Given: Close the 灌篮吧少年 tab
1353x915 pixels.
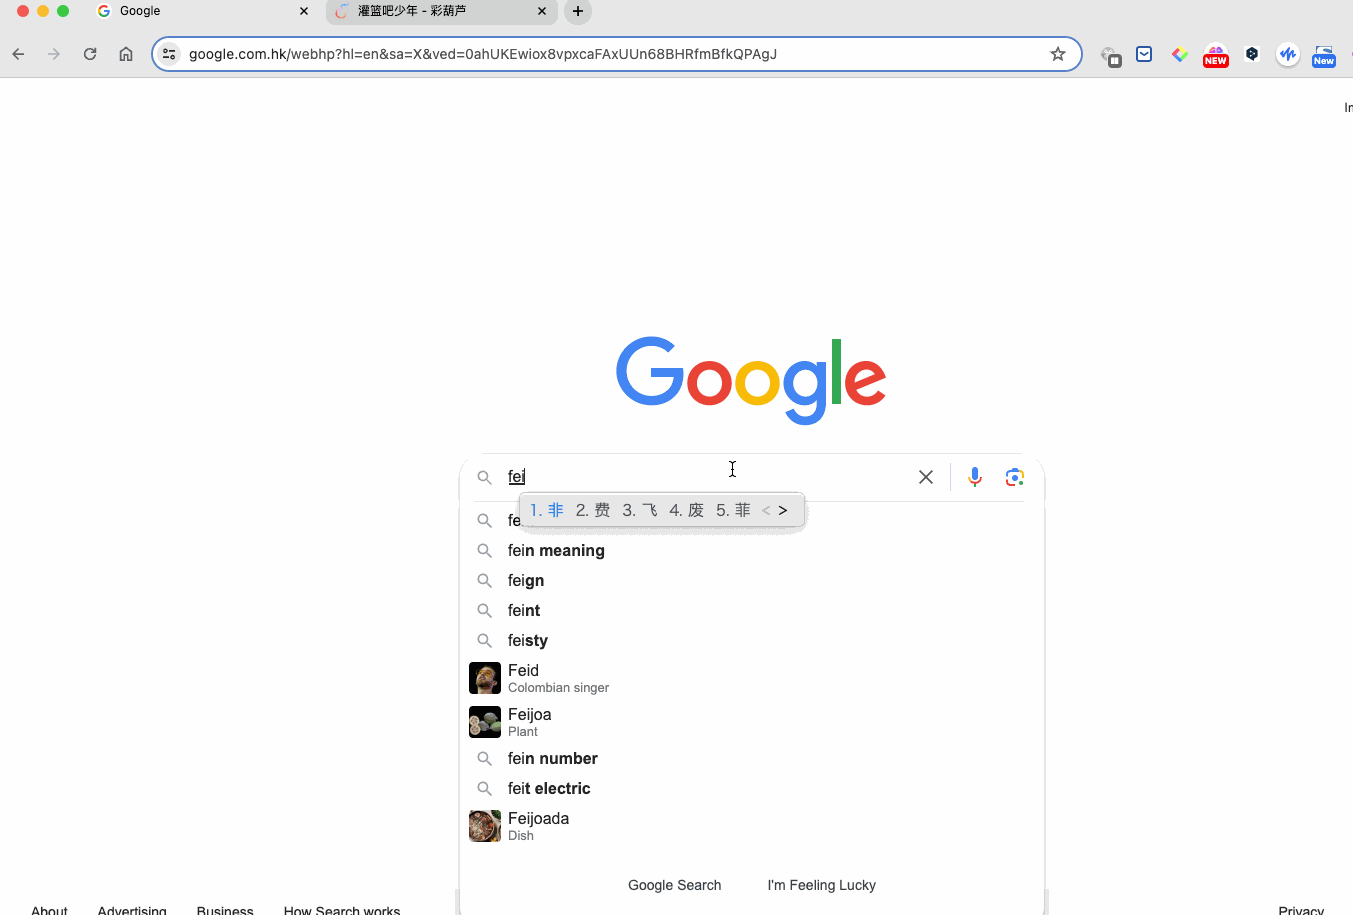Looking at the screenshot, I should tap(542, 11).
